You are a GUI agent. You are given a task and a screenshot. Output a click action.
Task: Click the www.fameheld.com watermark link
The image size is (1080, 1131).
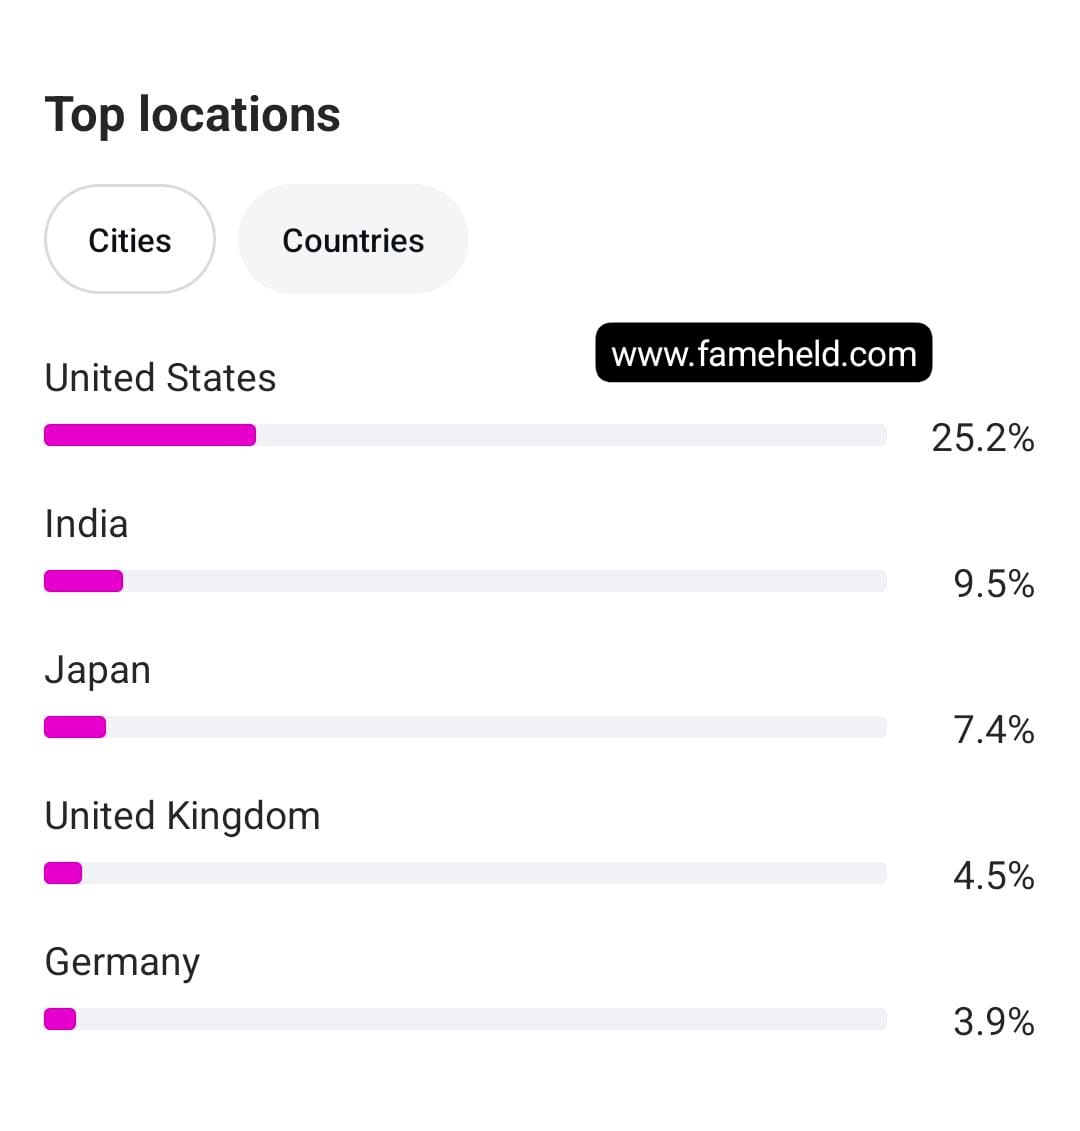click(763, 353)
